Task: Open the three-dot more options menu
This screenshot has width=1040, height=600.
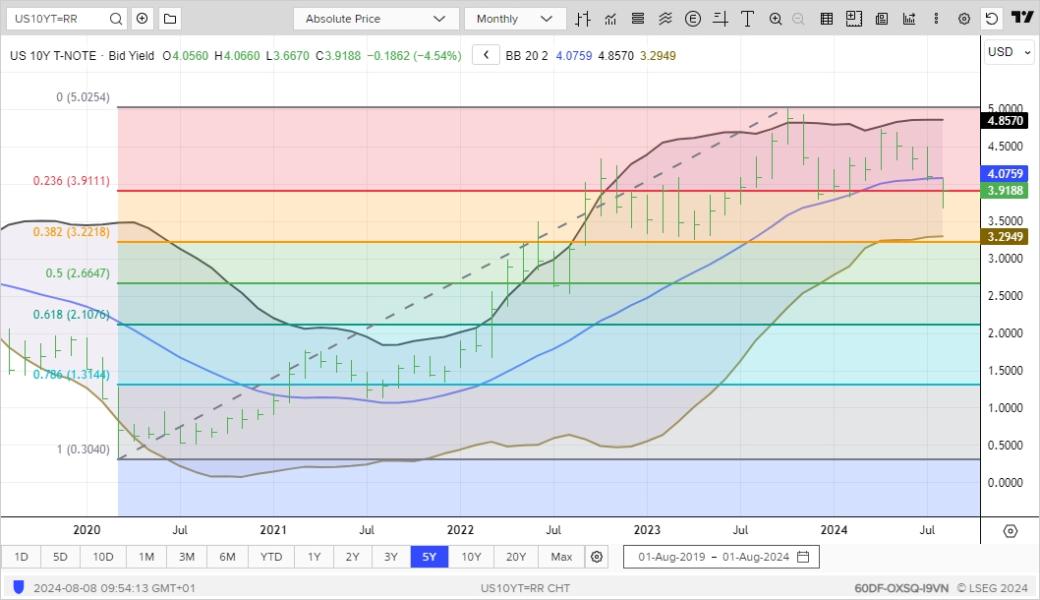Action: point(936,19)
